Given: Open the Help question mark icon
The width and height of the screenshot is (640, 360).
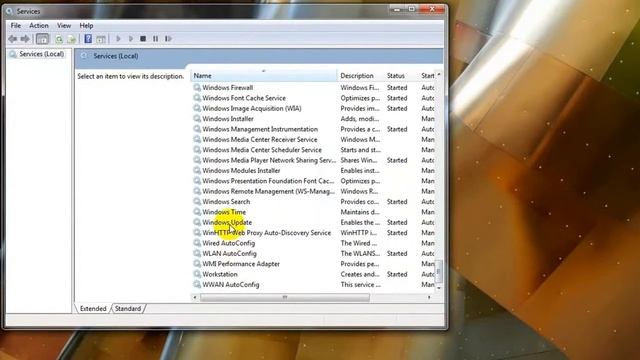Looking at the screenshot, I should pos(88,39).
